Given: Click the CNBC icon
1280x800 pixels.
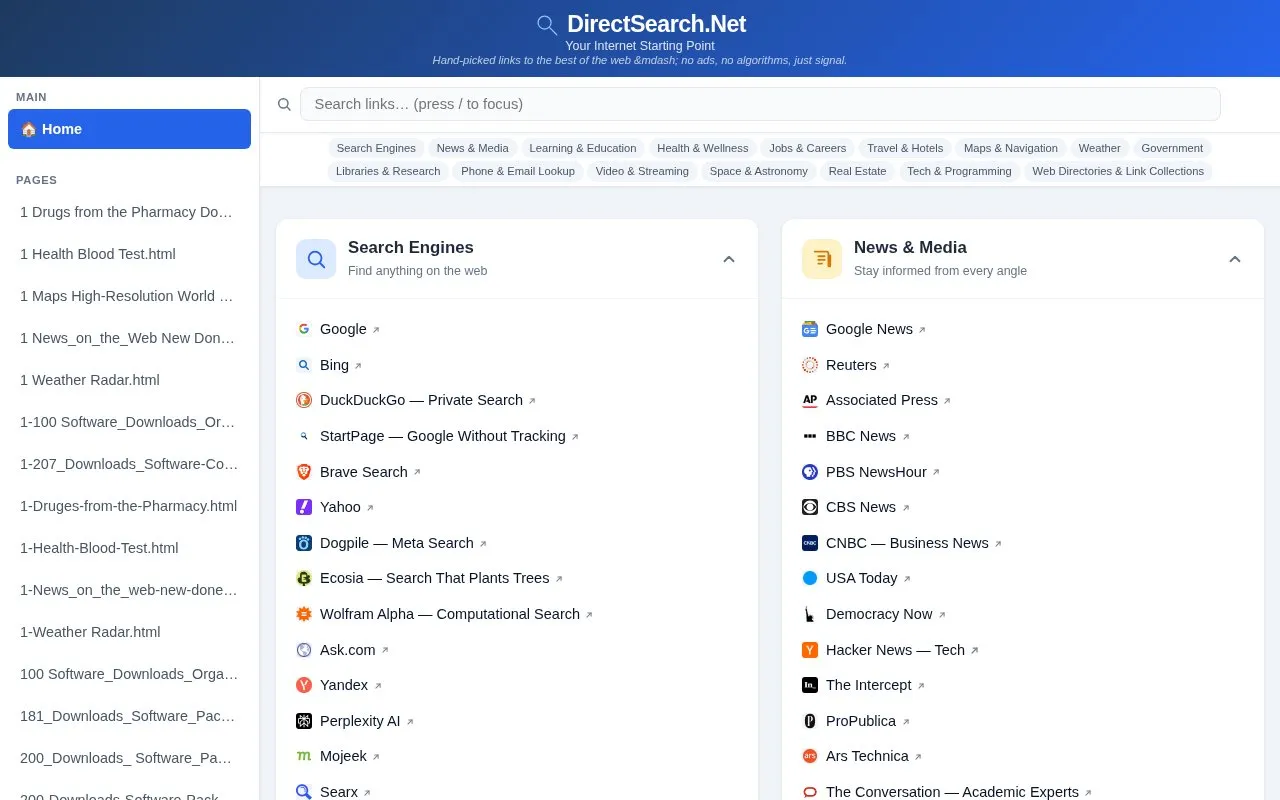Looking at the screenshot, I should point(810,543).
